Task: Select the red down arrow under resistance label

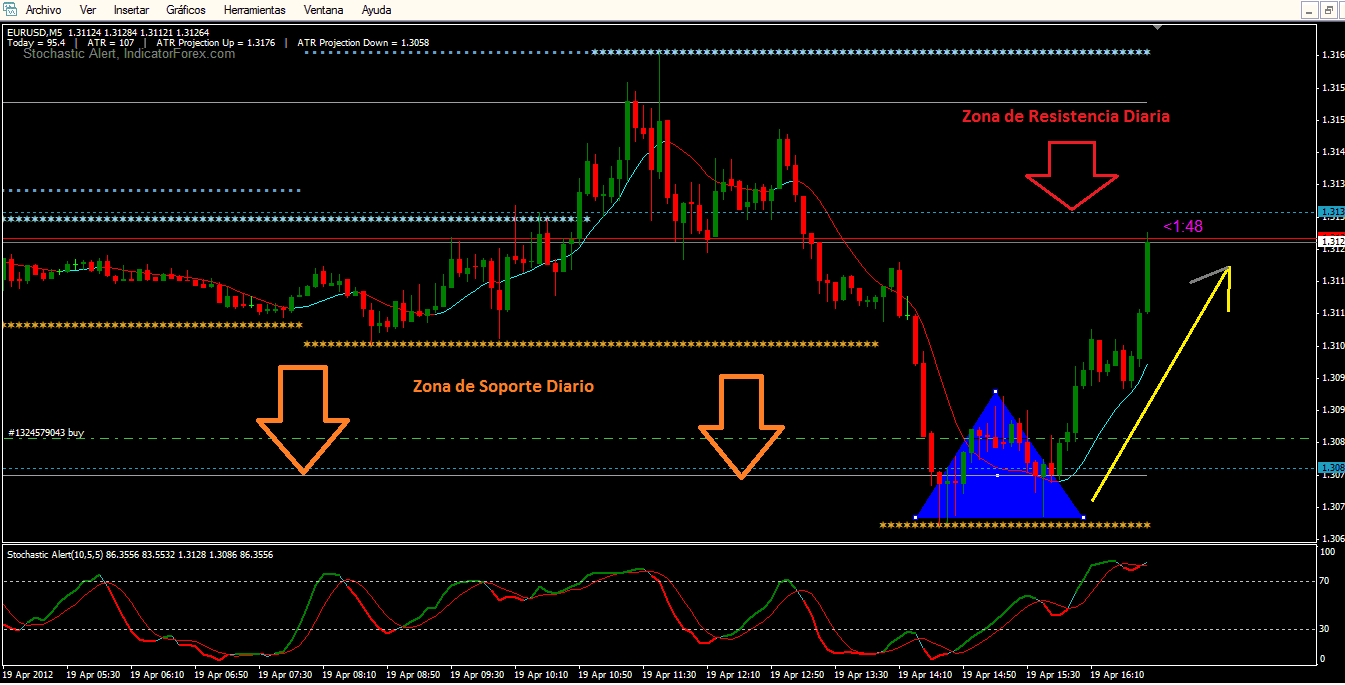Action: pyautogui.click(x=1072, y=176)
